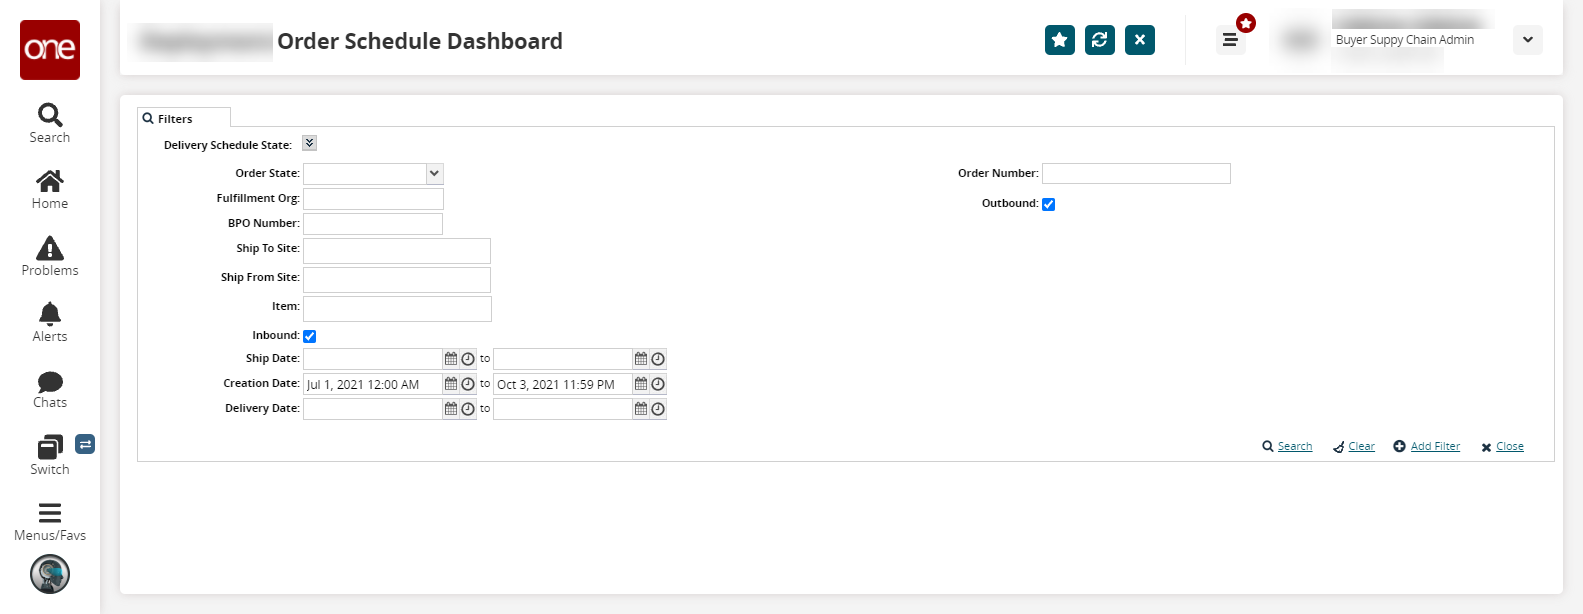Toggle the Outbound checkbox
This screenshot has height=614, width=1583.
pyautogui.click(x=1048, y=204)
